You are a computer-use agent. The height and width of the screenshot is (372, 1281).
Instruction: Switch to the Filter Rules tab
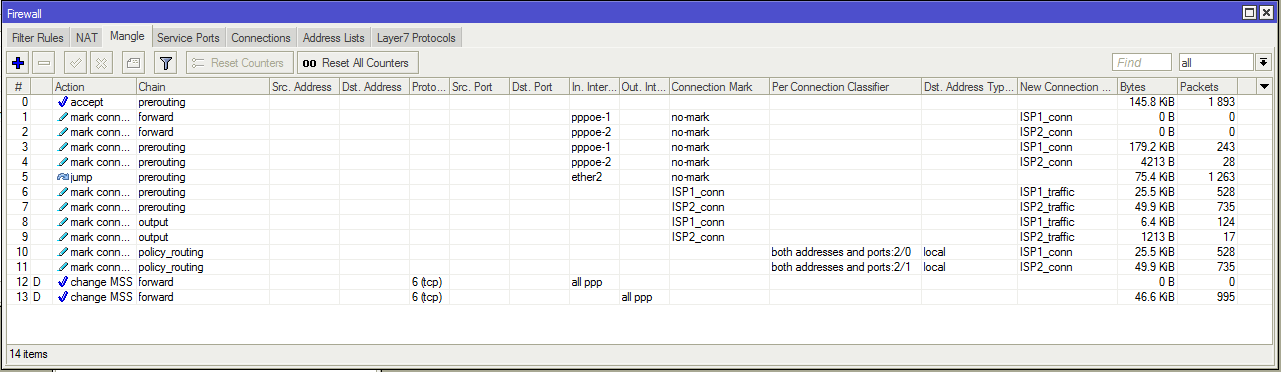pos(38,38)
